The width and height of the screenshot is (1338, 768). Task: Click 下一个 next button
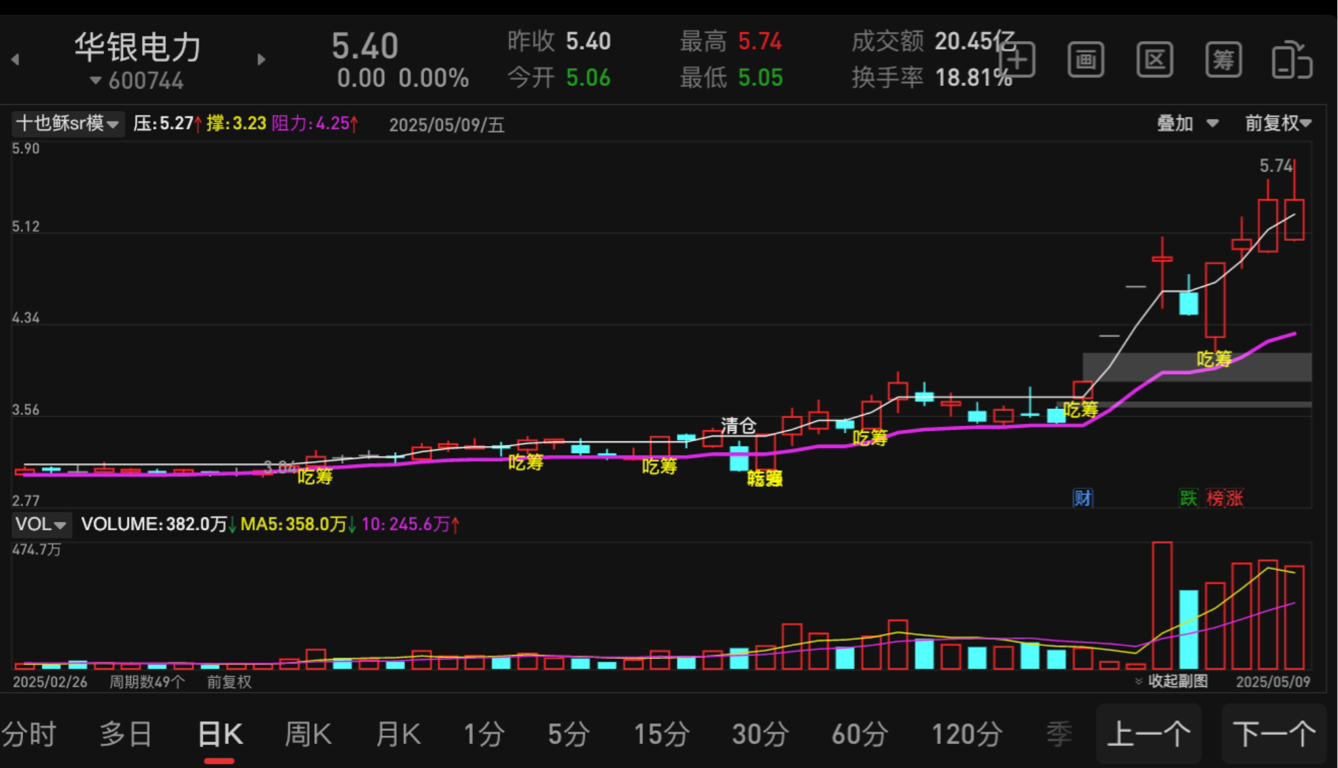1274,735
